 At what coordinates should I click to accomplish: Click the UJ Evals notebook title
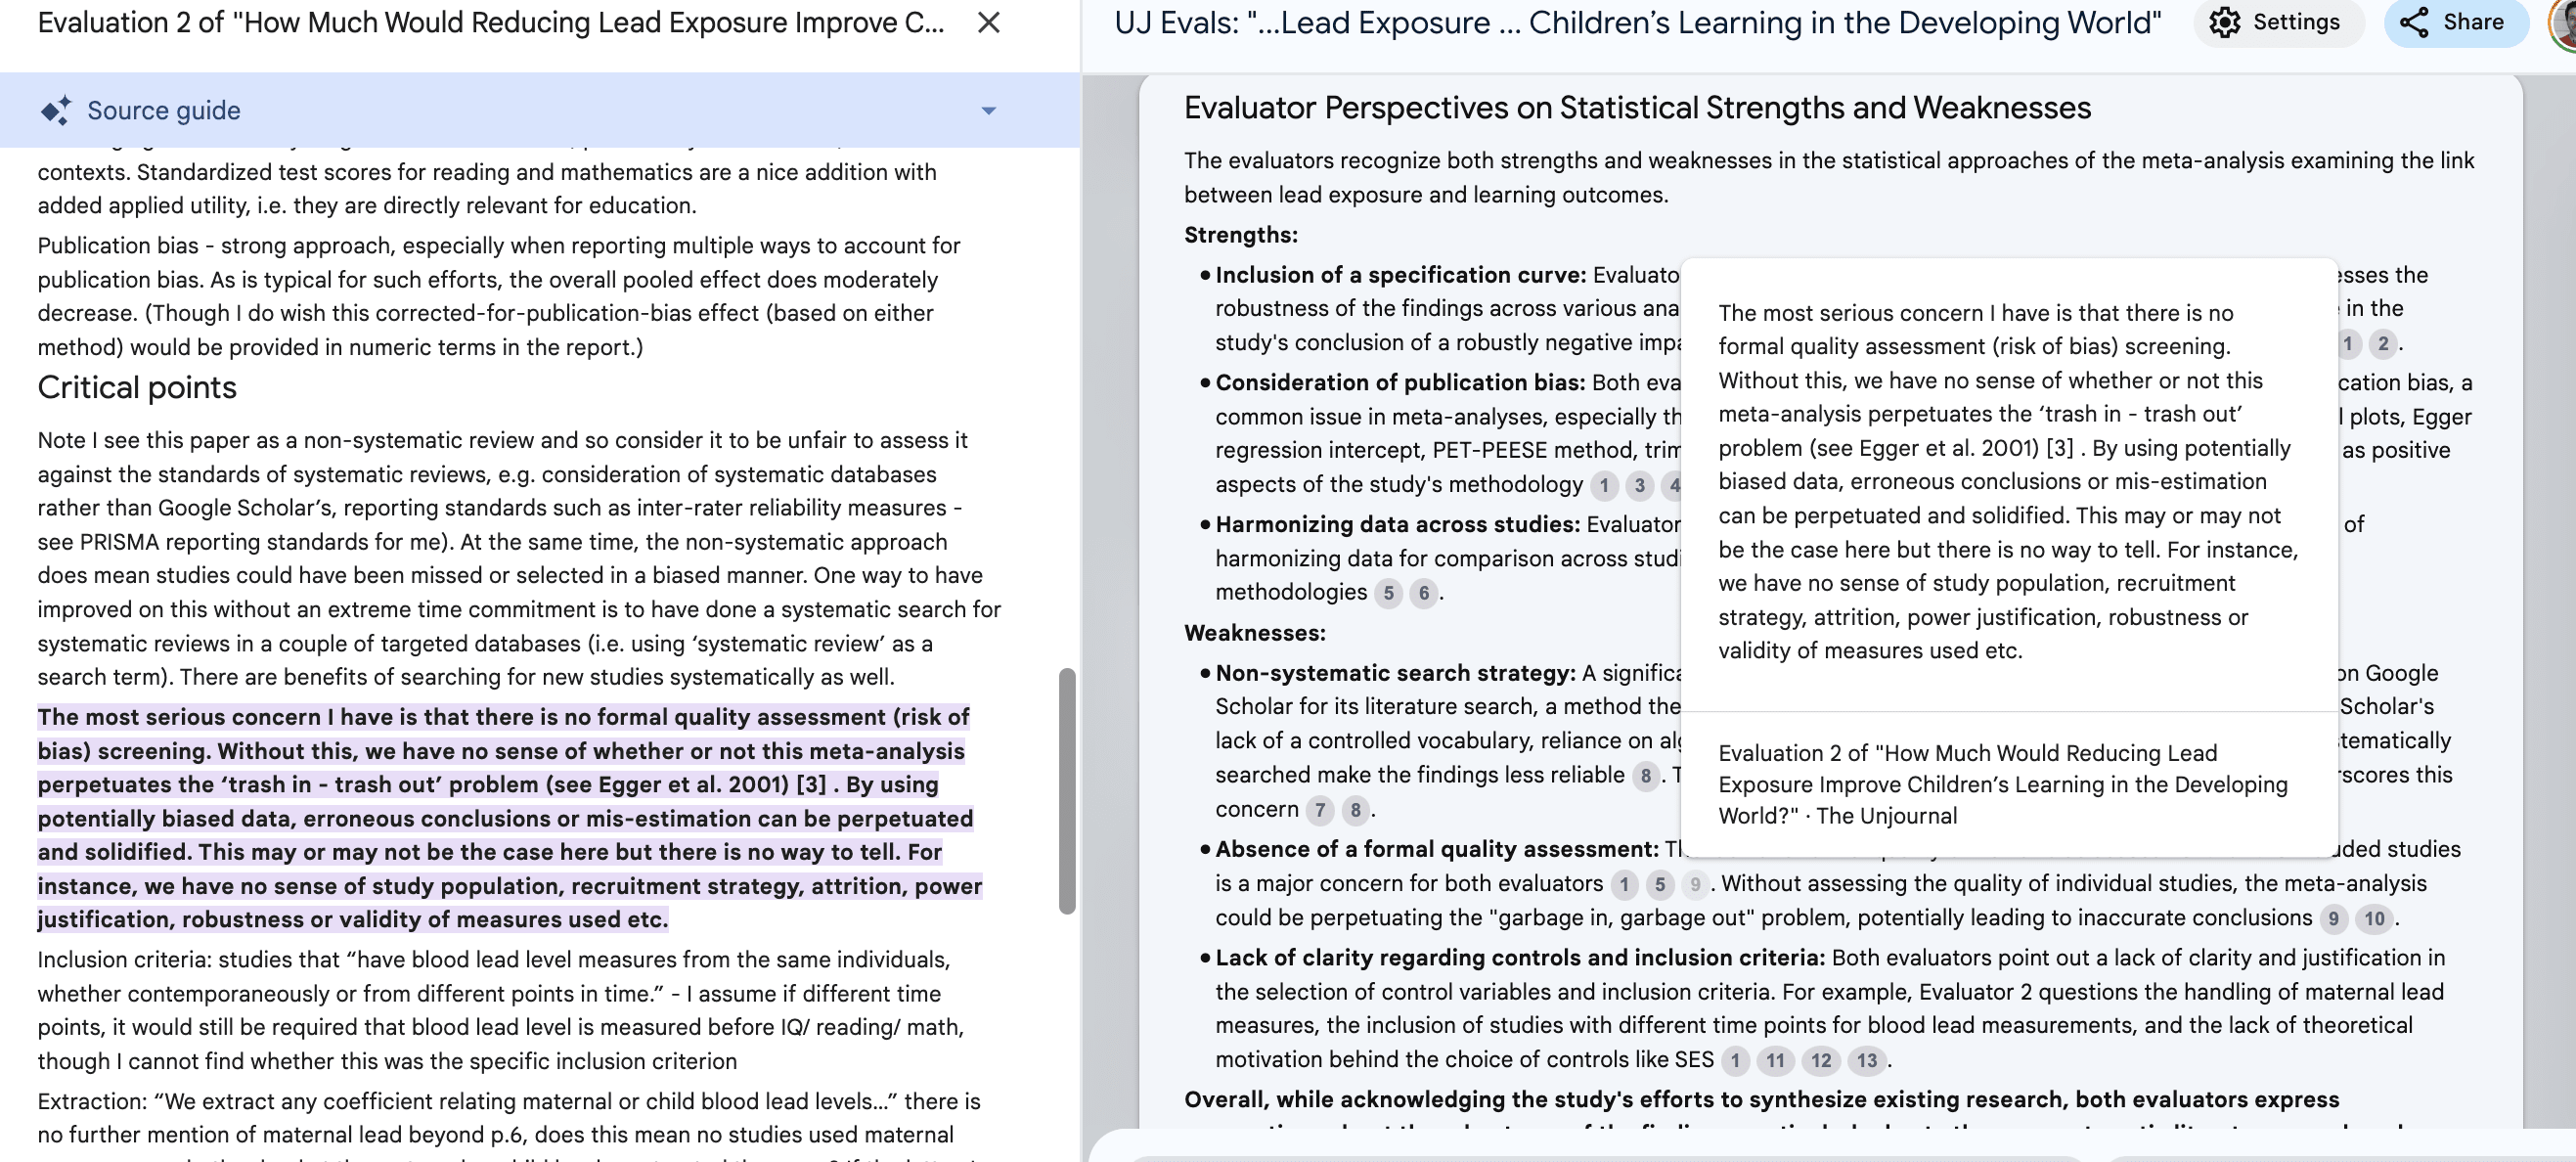click(1637, 22)
